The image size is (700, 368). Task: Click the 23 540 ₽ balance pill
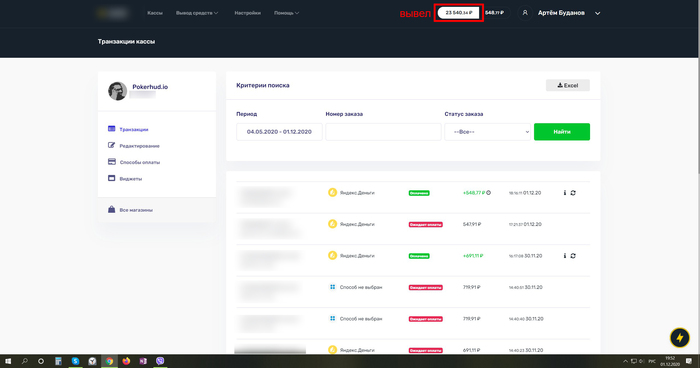[458, 13]
